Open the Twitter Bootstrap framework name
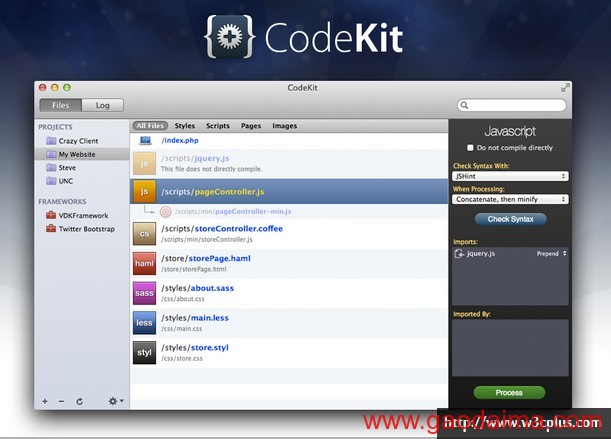The height and width of the screenshot is (439, 611). 87,229
